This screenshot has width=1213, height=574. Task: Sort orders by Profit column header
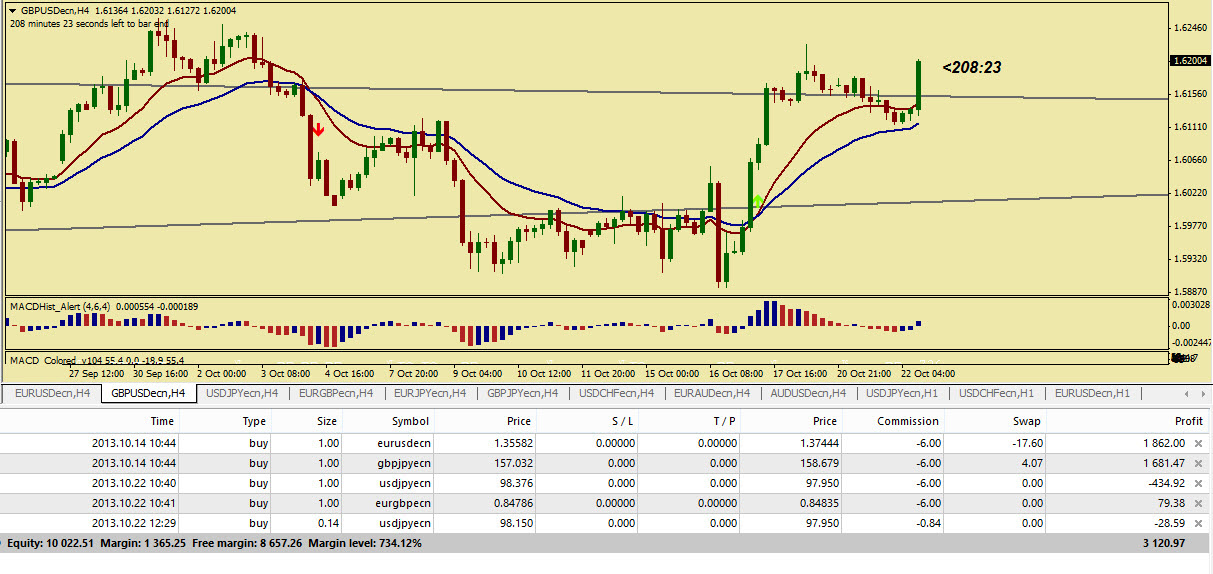(x=1188, y=421)
